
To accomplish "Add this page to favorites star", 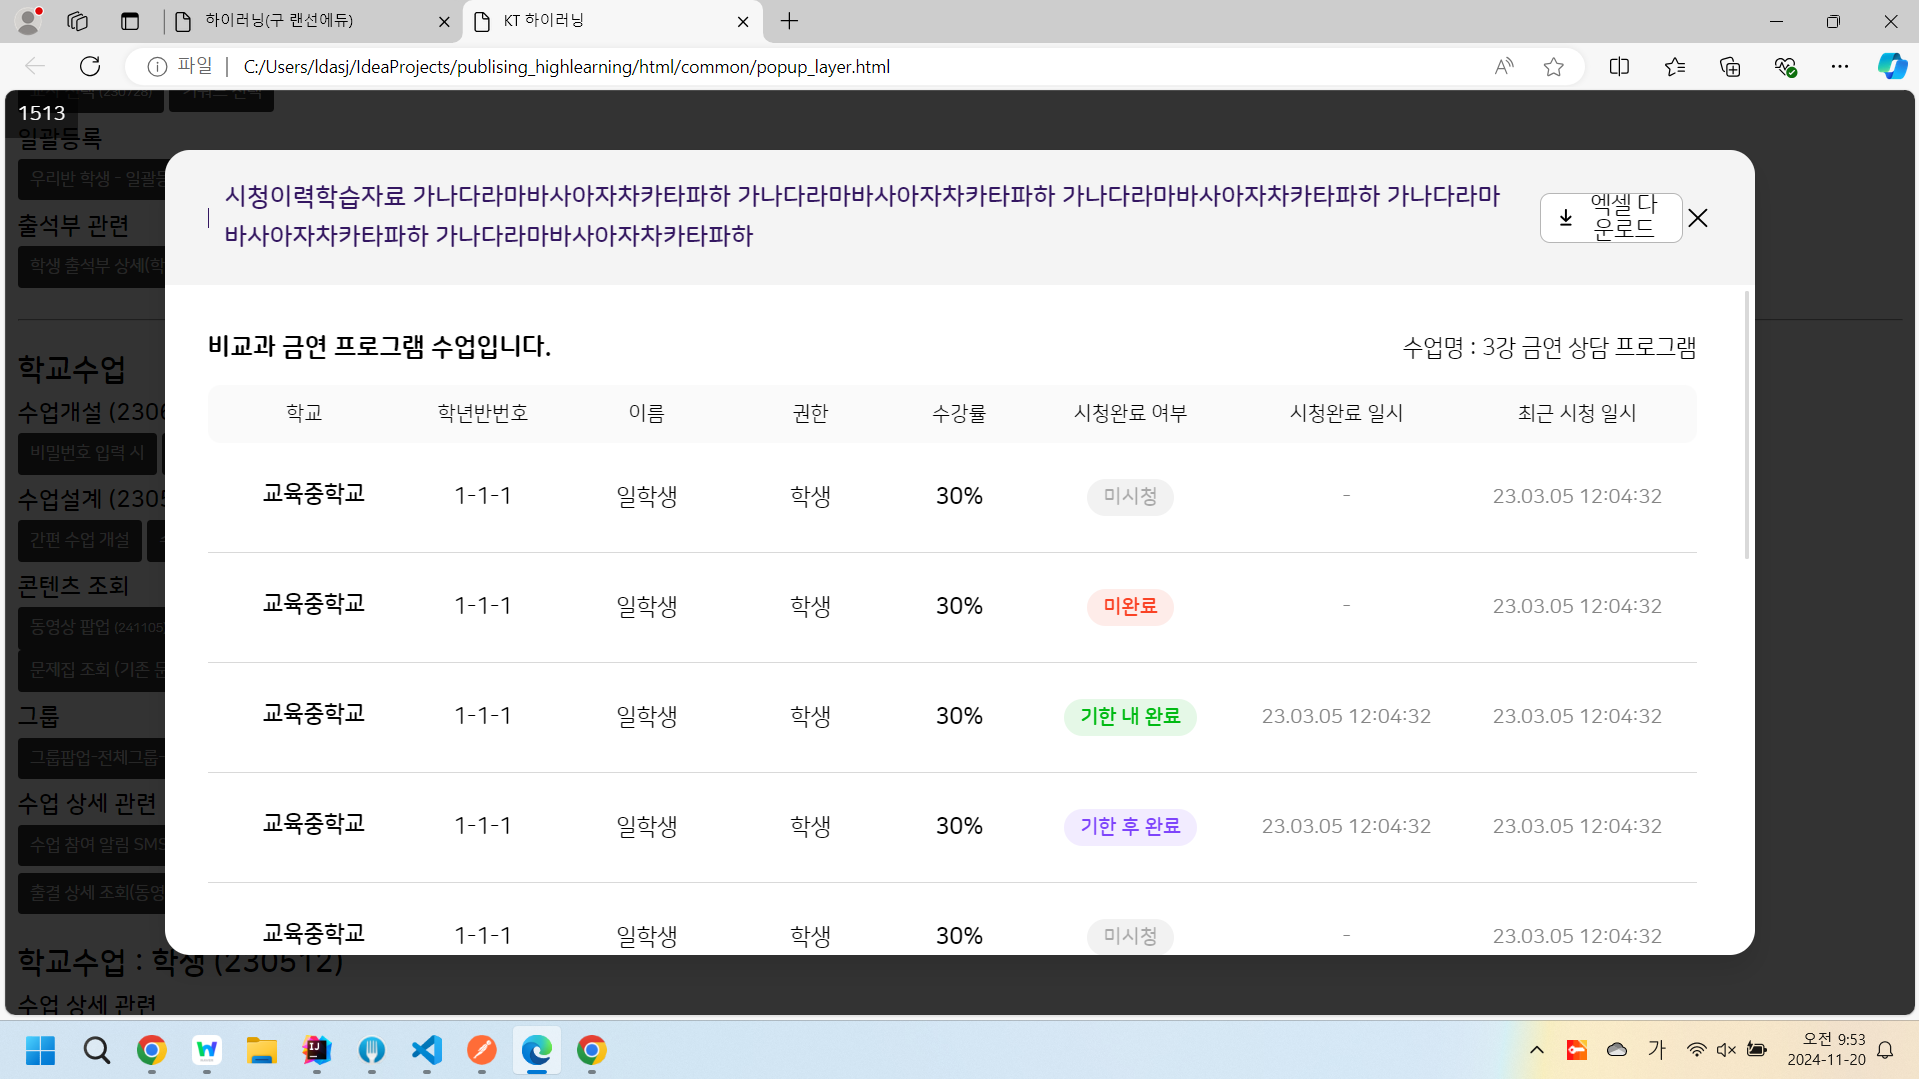I will [1553, 67].
